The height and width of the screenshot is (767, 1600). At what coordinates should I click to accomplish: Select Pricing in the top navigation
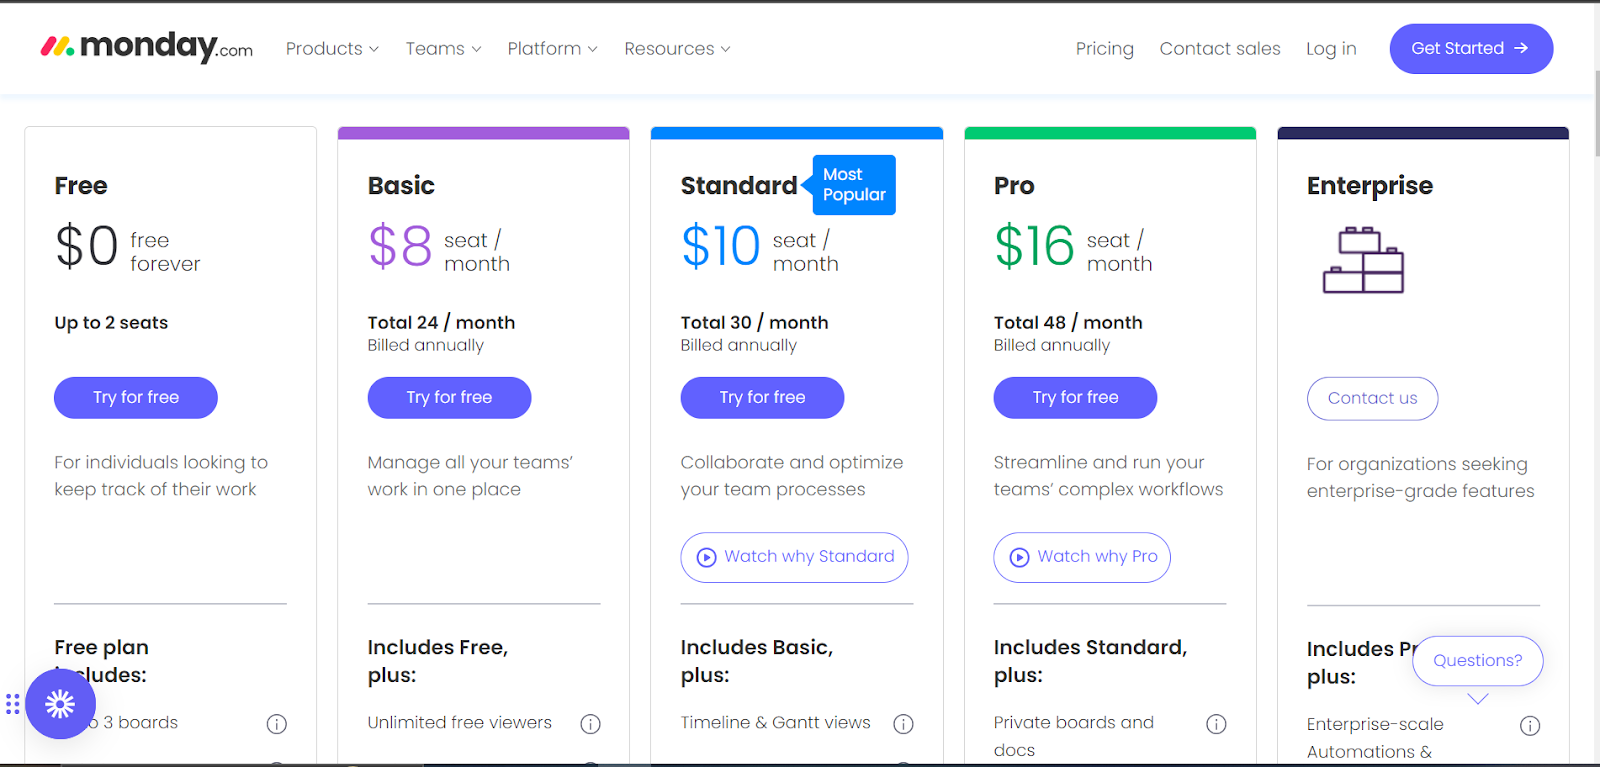click(x=1104, y=48)
